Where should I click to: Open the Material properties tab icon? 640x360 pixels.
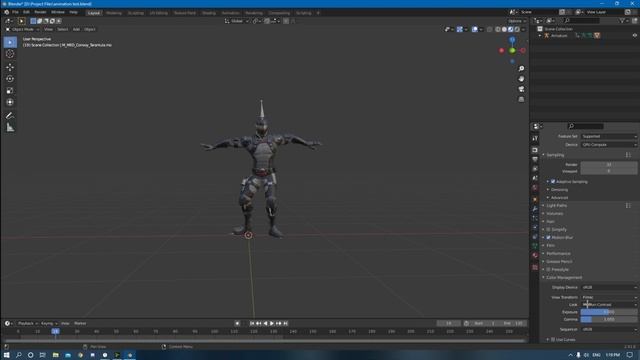535,255
